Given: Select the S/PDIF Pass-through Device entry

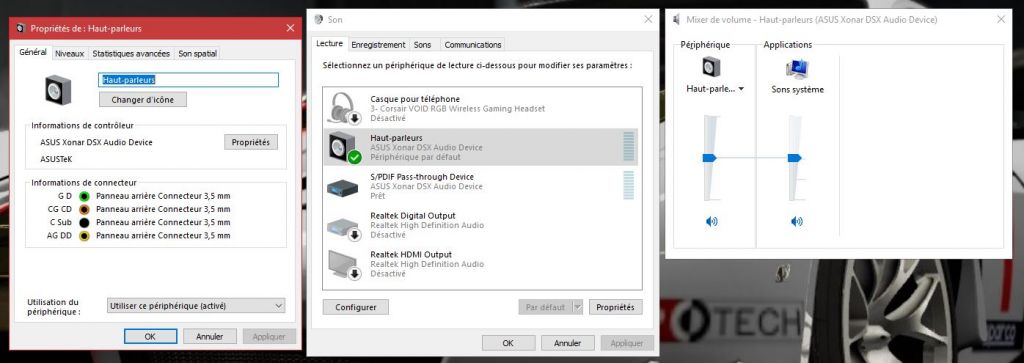Looking at the screenshot, I should click(x=481, y=186).
